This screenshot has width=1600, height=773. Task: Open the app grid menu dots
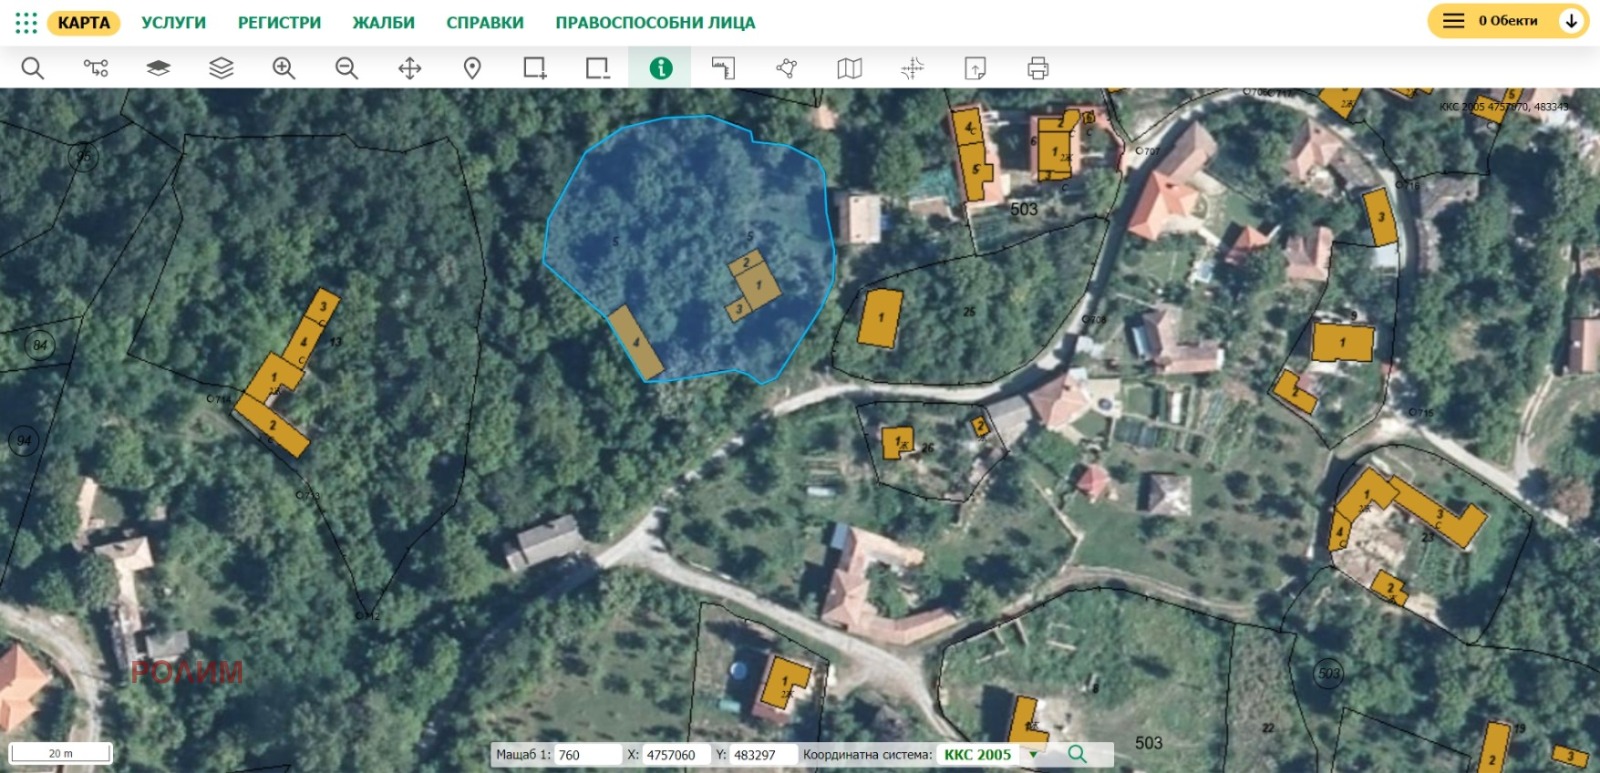coord(26,22)
